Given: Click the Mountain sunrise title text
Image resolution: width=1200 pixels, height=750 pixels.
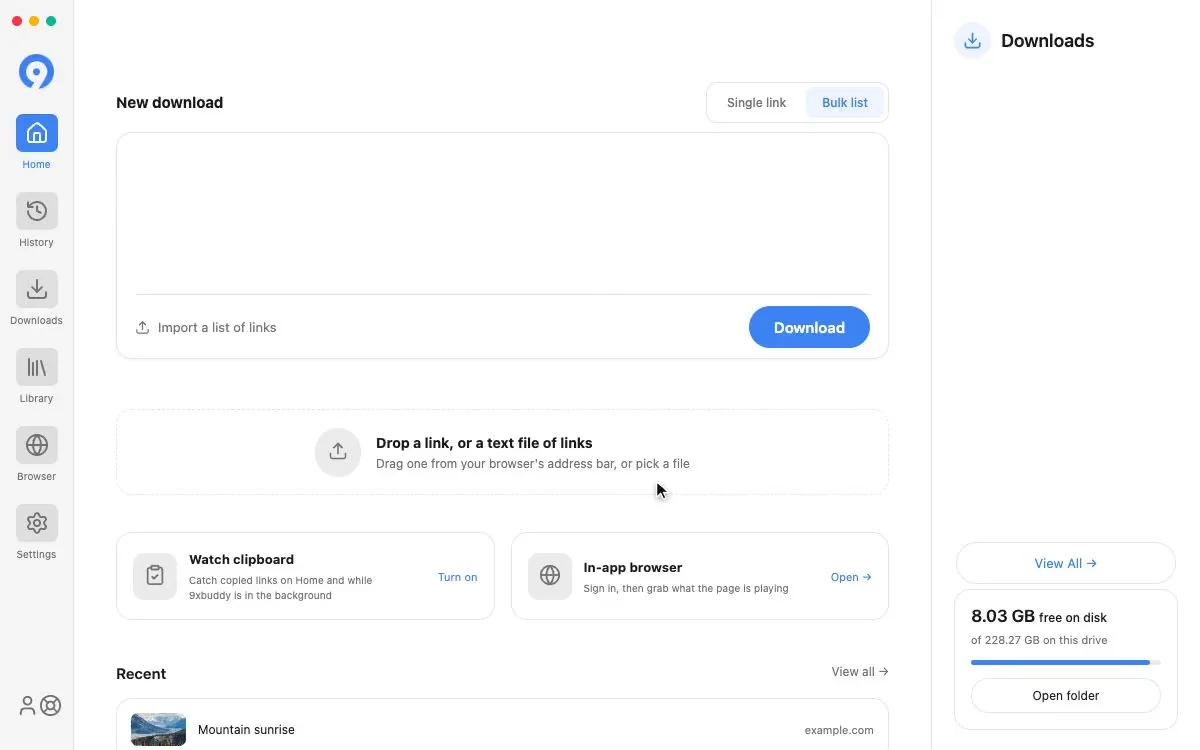Looking at the screenshot, I should 246,730.
